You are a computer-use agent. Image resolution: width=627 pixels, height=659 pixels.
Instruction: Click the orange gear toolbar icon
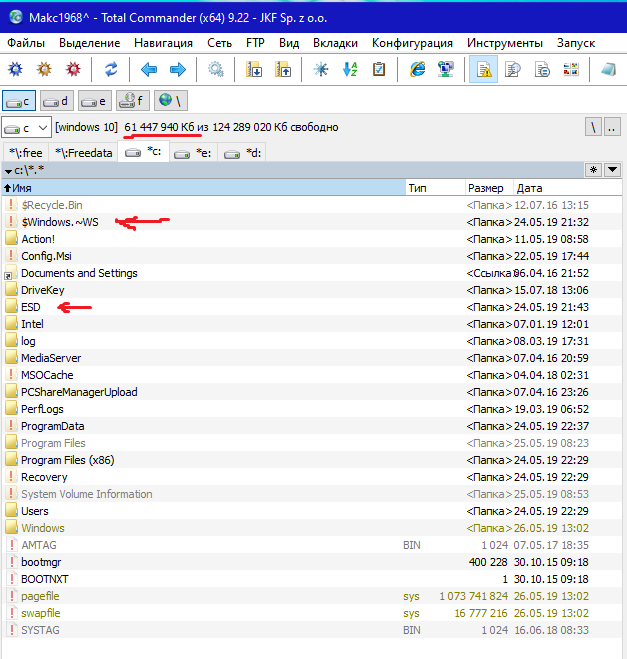(44, 69)
